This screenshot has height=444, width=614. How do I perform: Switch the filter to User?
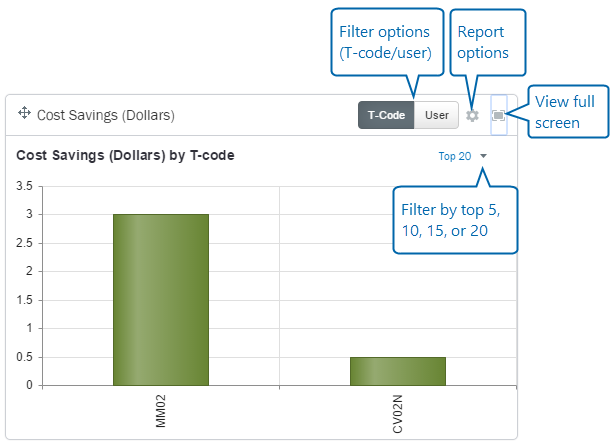(436, 115)
